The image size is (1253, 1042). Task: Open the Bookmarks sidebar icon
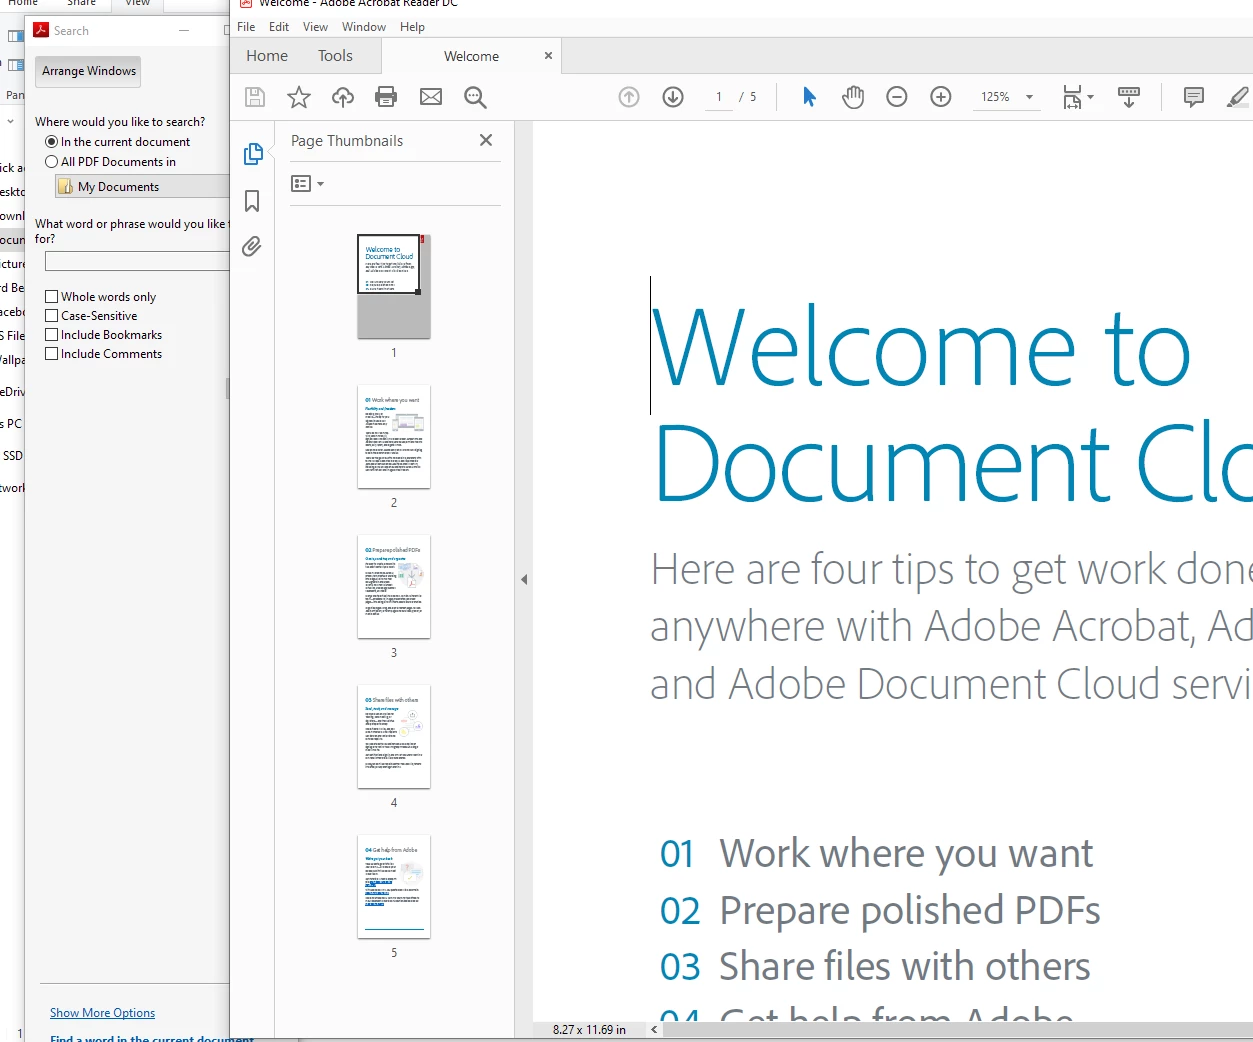[252, 201]
